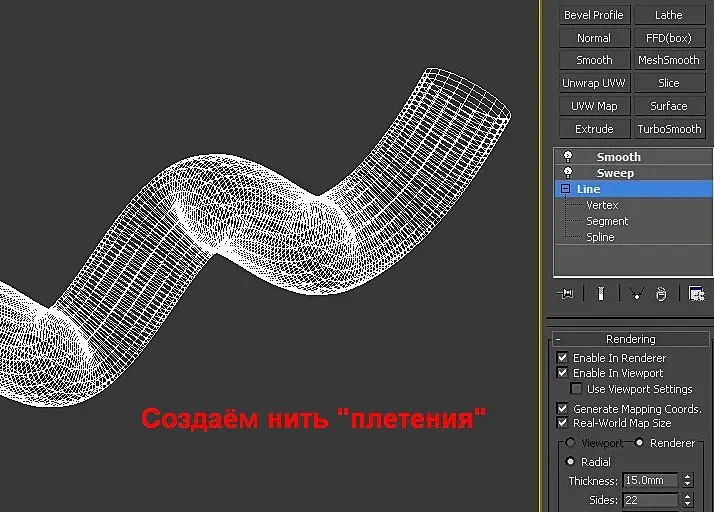Uncheck Generate Mapping Coords.
714x512 pixels.
tap(562, 408)
